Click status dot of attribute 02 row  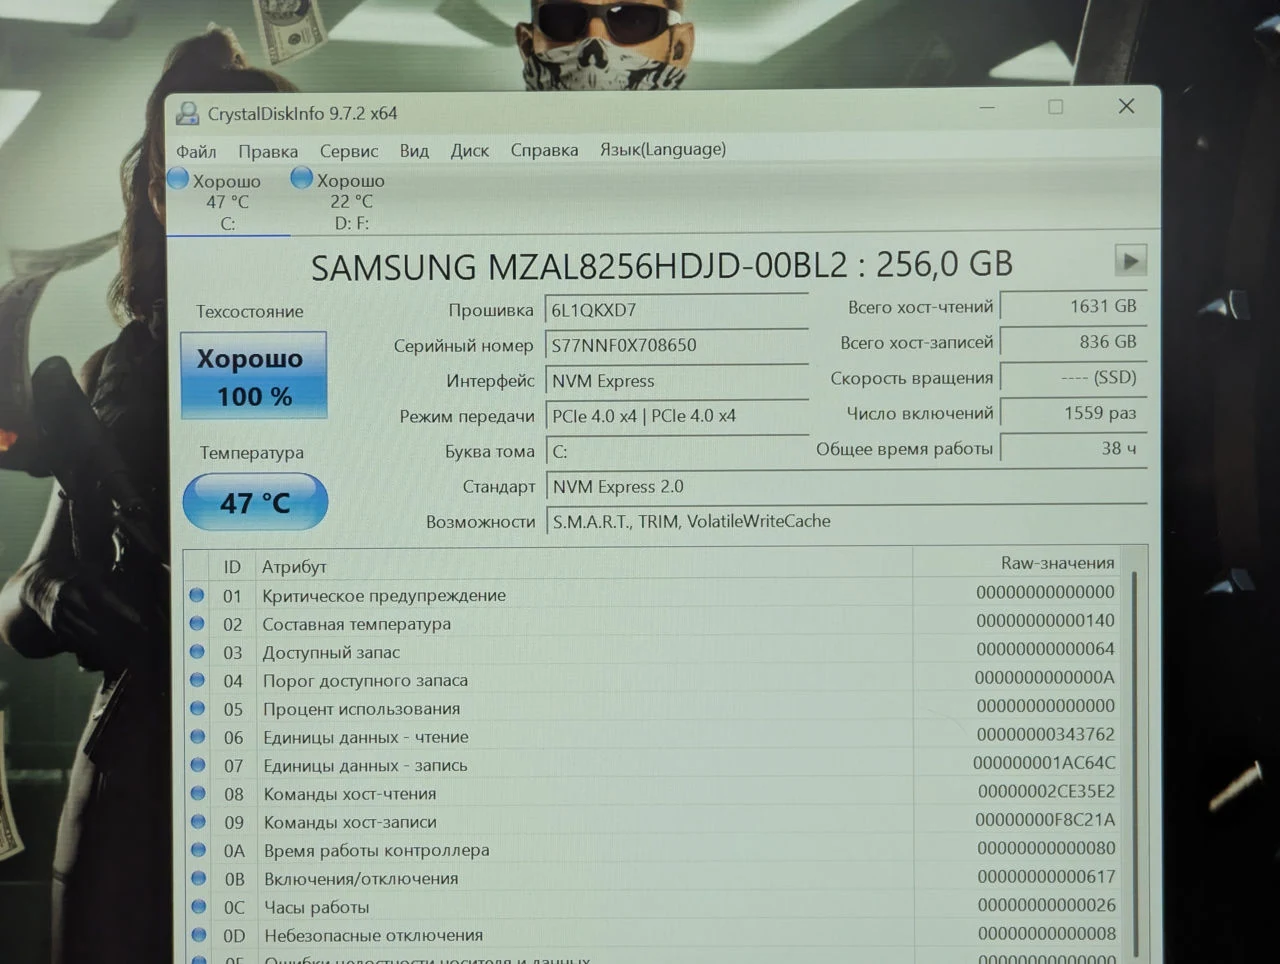(x=197, y=623)
